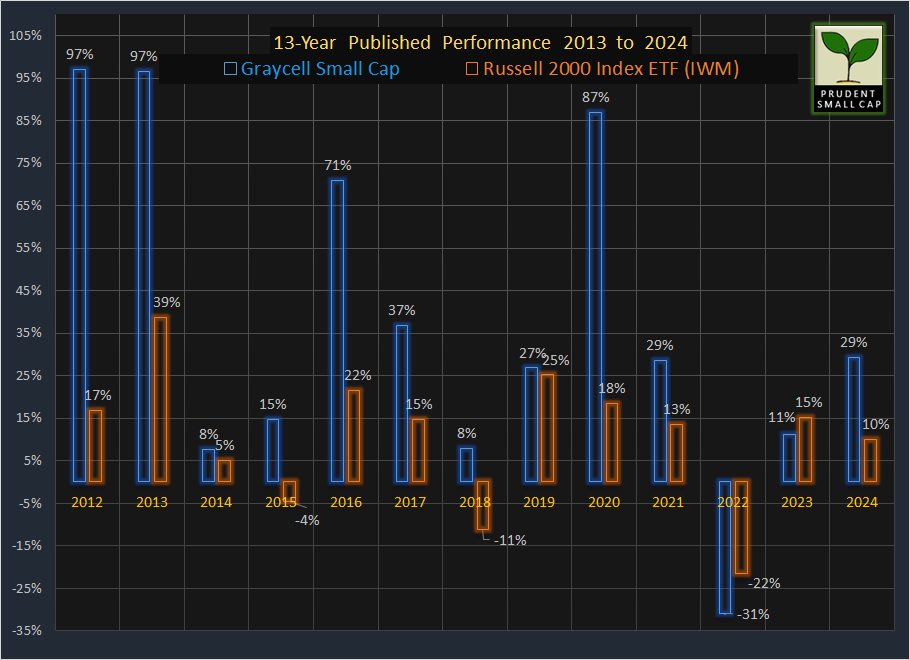Click the '55%' y-axis label
Image resolution: width=910 pixels, height=660 pixels.
[29, 248]
